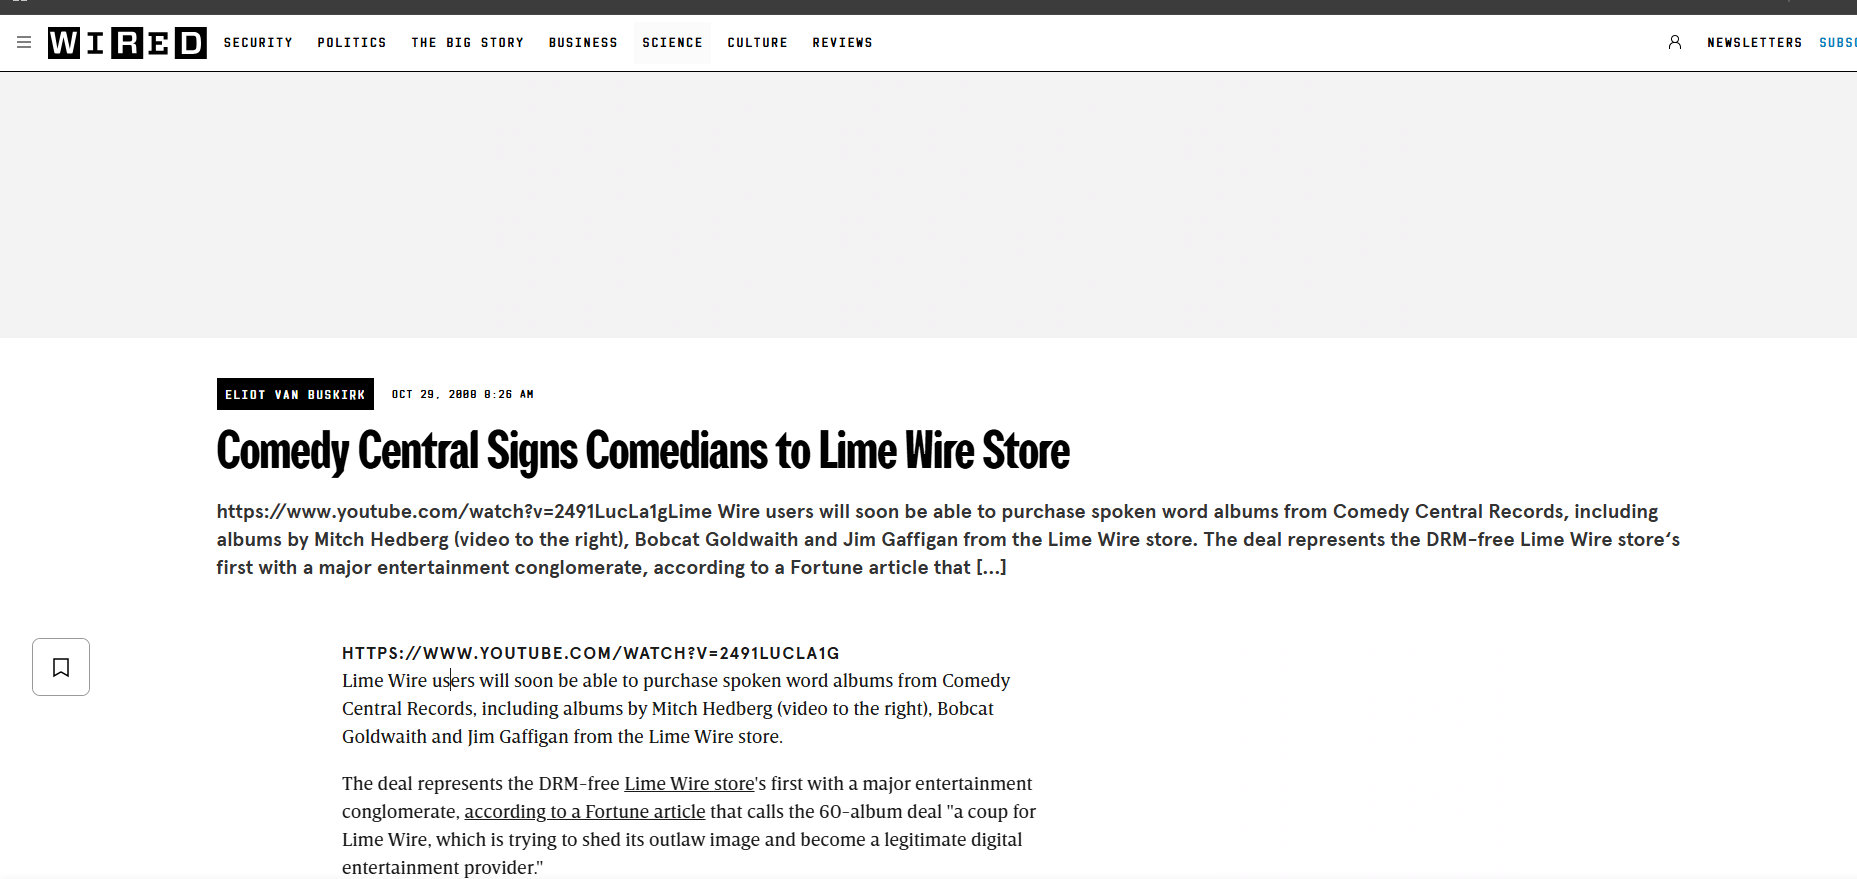Save the article with the bookmark icon
The height and width of the screenshot is (879, 1857).
tap(61, 667)
